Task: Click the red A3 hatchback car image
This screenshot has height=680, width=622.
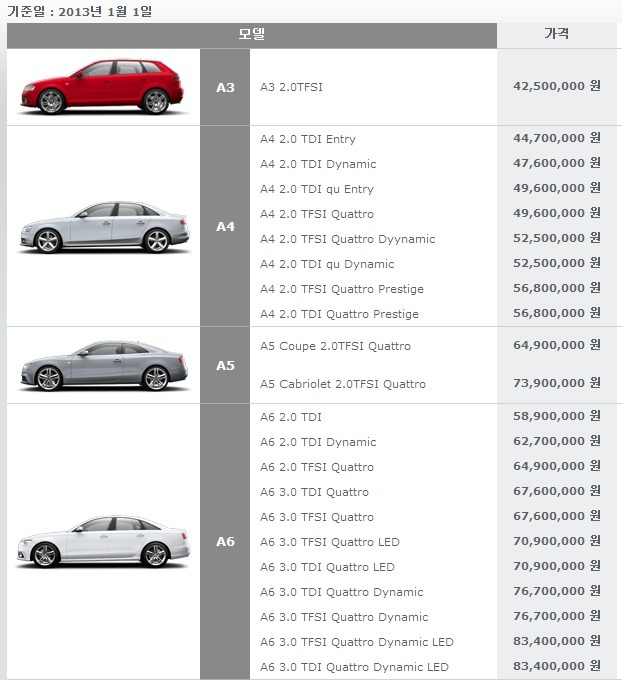Action: point(103,87)
